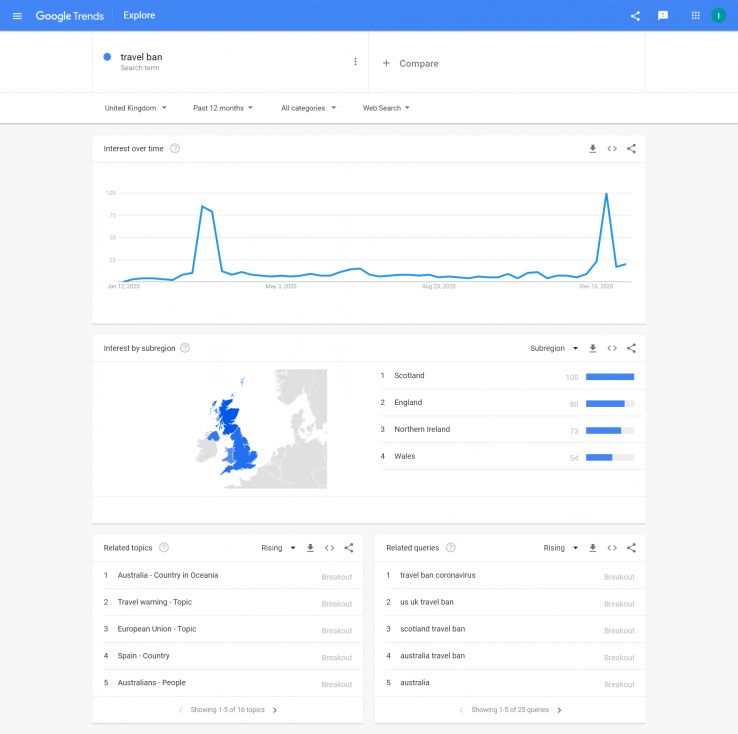Expand the All categories dropdown
This screenshot has width=738, height=734.
(308, 108)
